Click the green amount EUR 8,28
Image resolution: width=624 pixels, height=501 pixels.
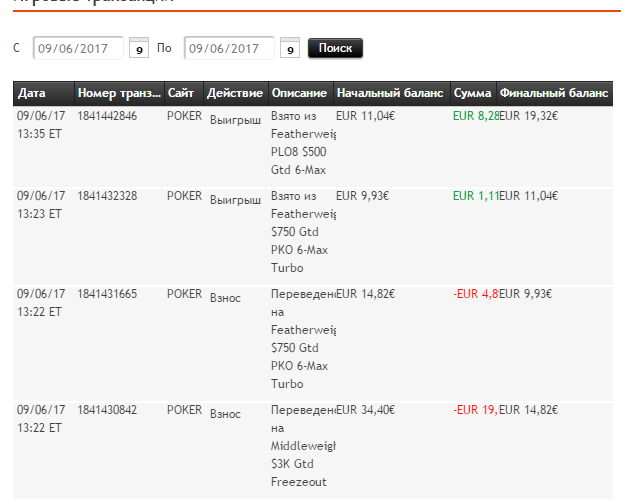476,116
